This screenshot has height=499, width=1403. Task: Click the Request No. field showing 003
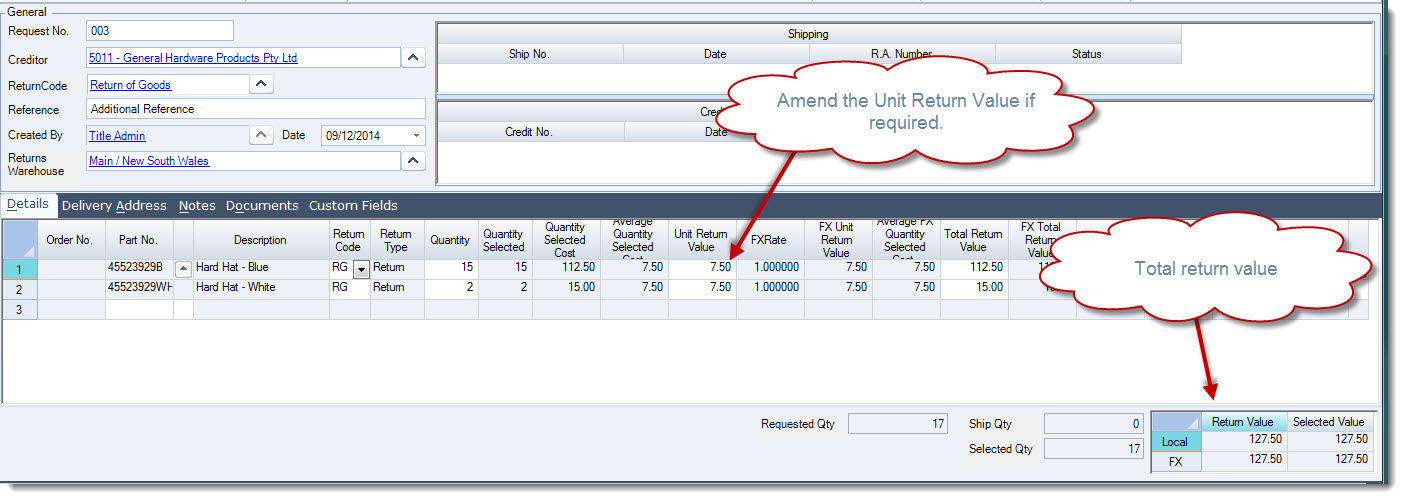point(160,31)
